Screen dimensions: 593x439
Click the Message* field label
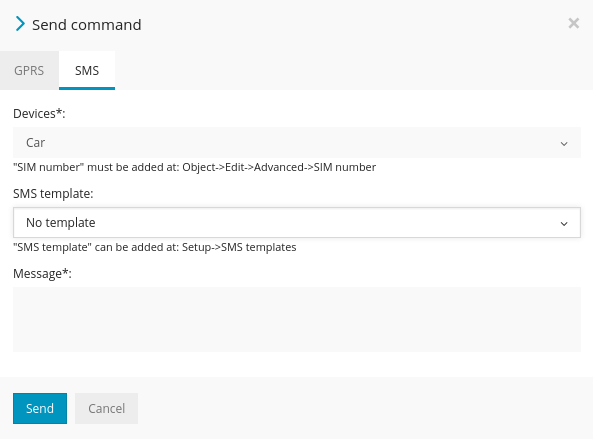[42, 273]
